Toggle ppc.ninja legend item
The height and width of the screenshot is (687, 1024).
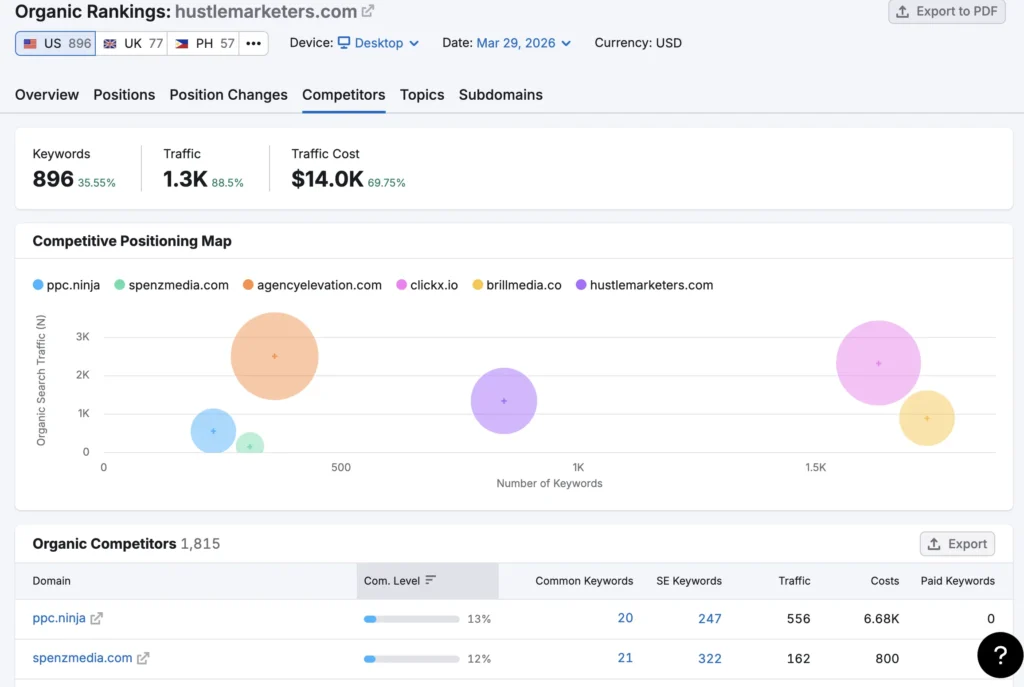67,285
